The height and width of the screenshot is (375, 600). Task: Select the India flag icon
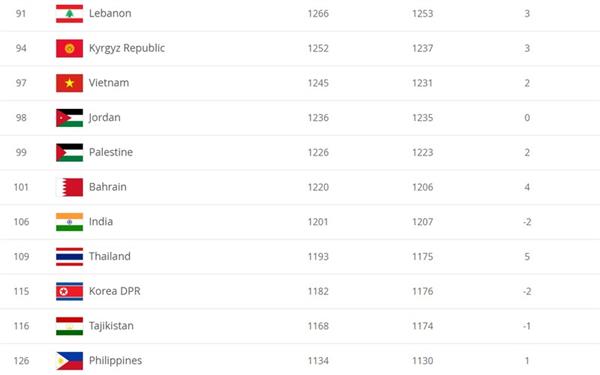point(69,222)
